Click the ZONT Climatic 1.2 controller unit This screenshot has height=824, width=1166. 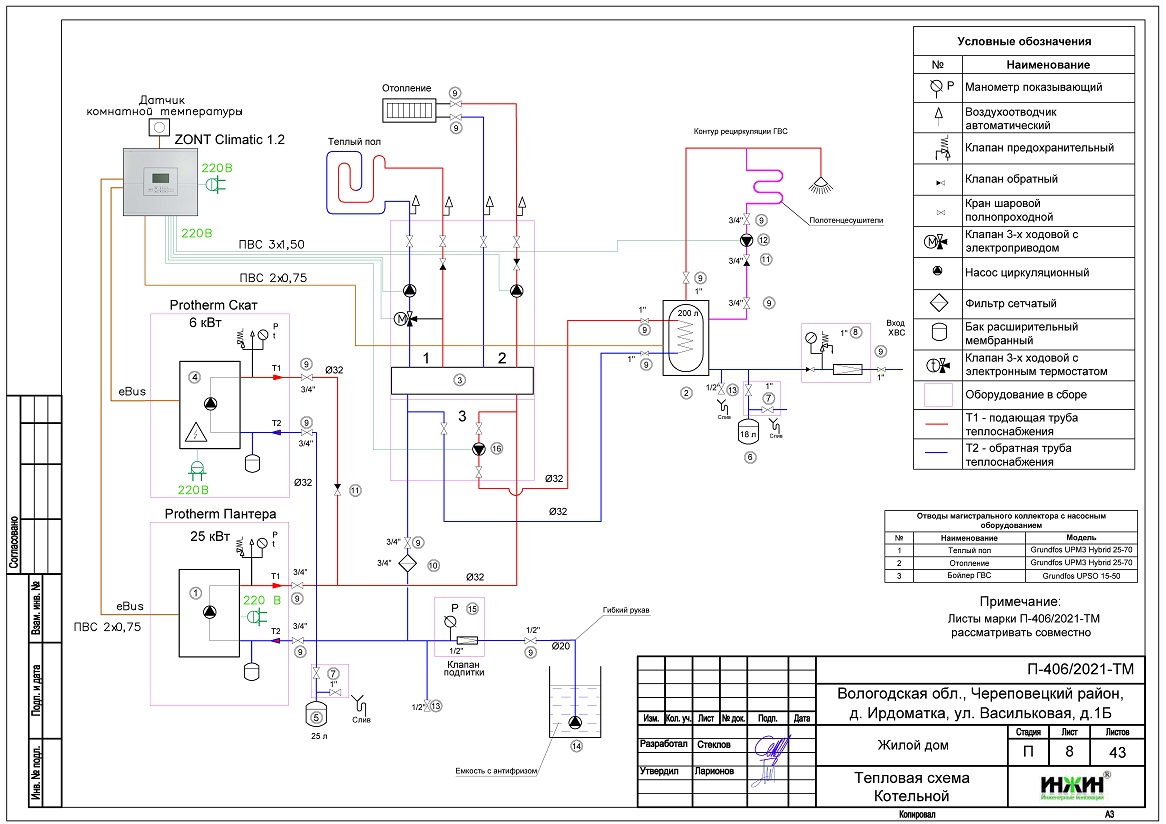pos(162,183)
